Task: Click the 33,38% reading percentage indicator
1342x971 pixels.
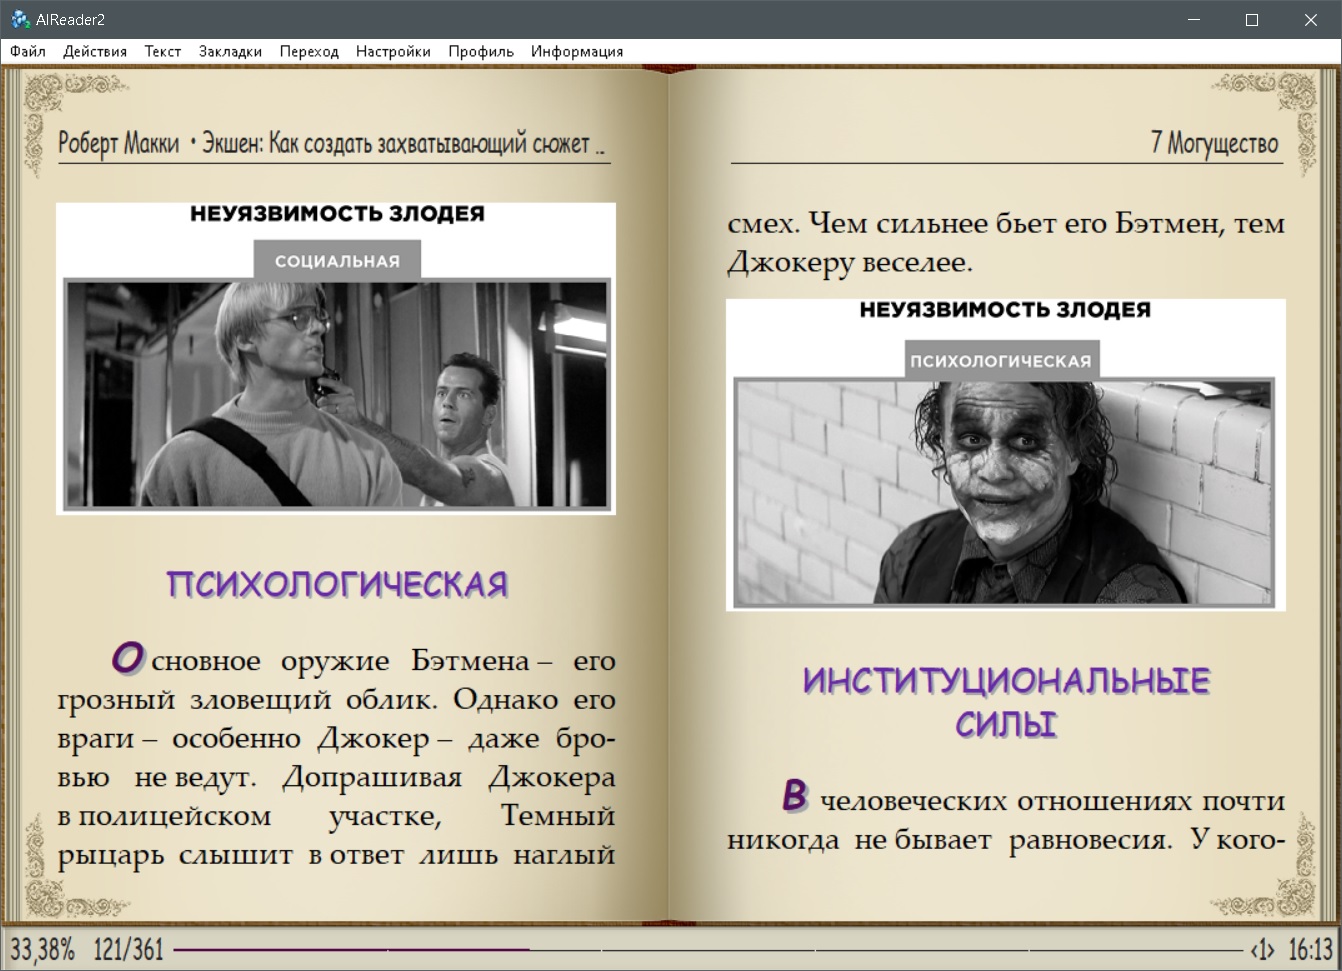Action: (43, 949)
